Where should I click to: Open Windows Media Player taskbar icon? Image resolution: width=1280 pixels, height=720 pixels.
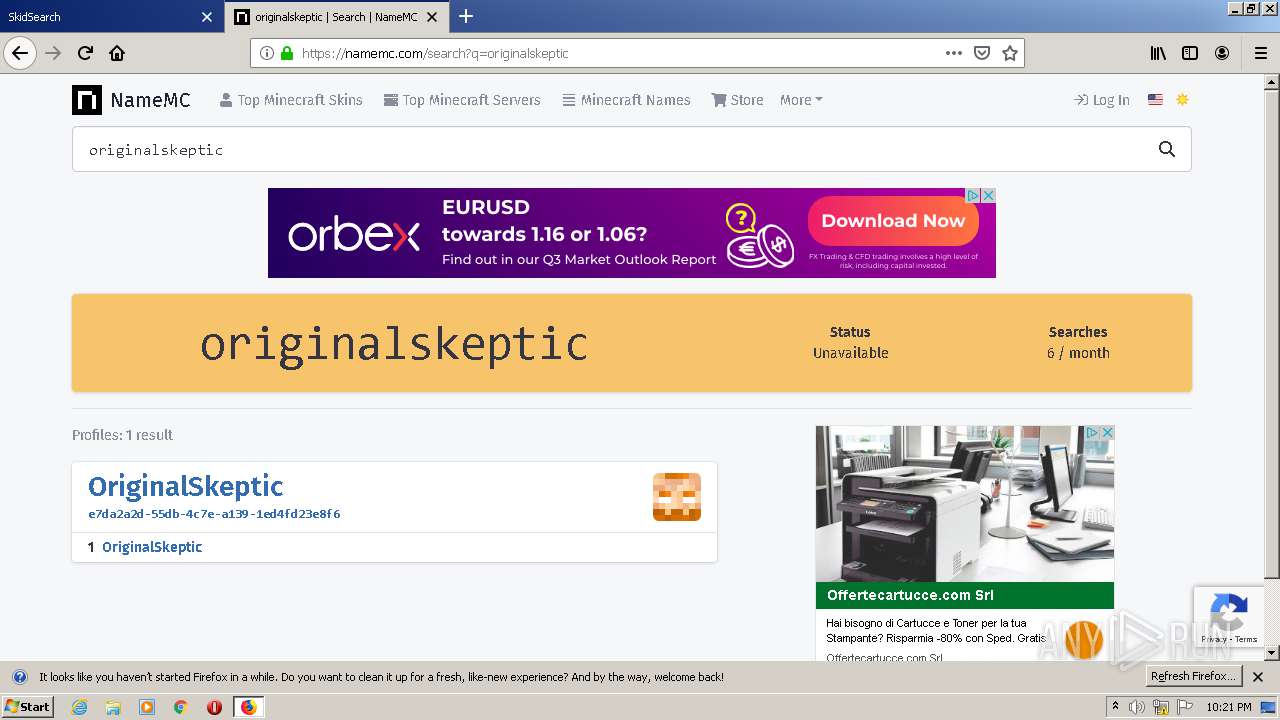coord(147,707)
